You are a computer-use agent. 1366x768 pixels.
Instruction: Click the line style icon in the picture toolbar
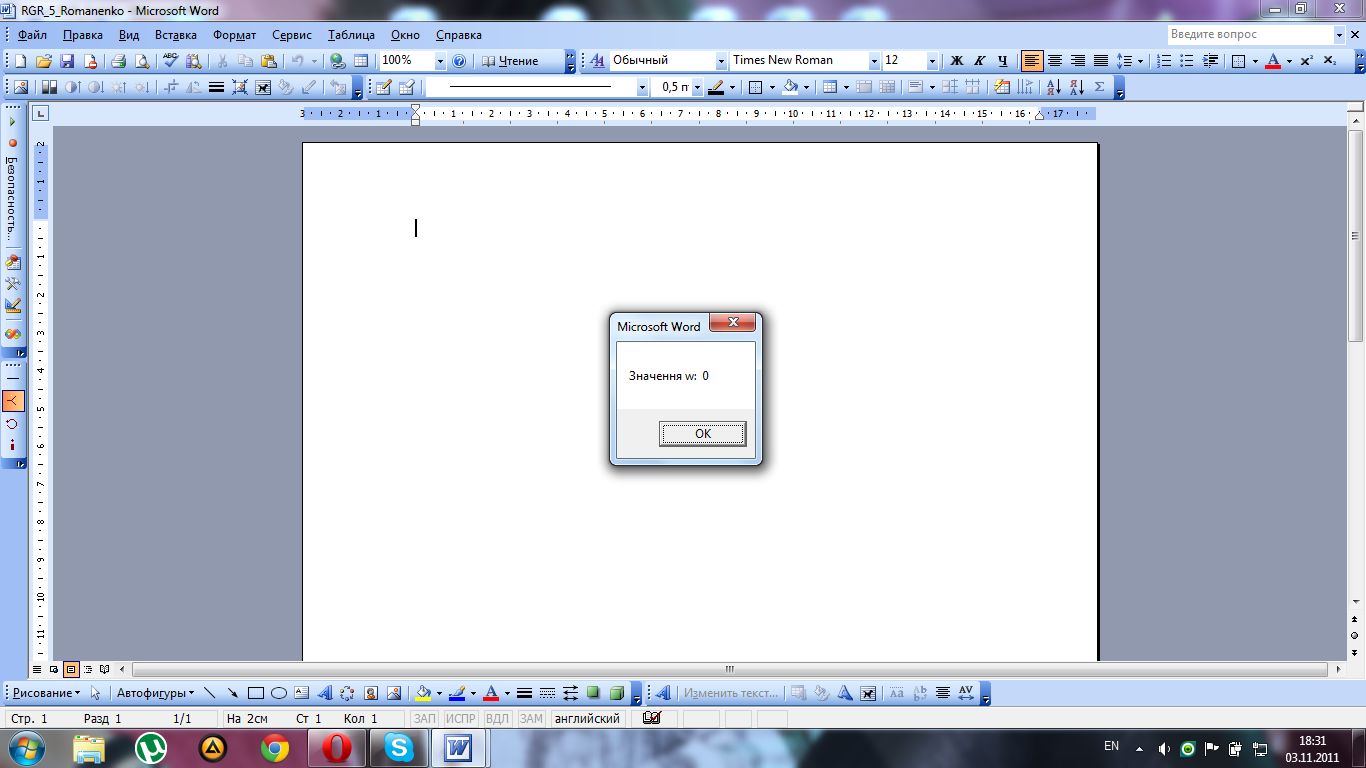pos(216,87)
